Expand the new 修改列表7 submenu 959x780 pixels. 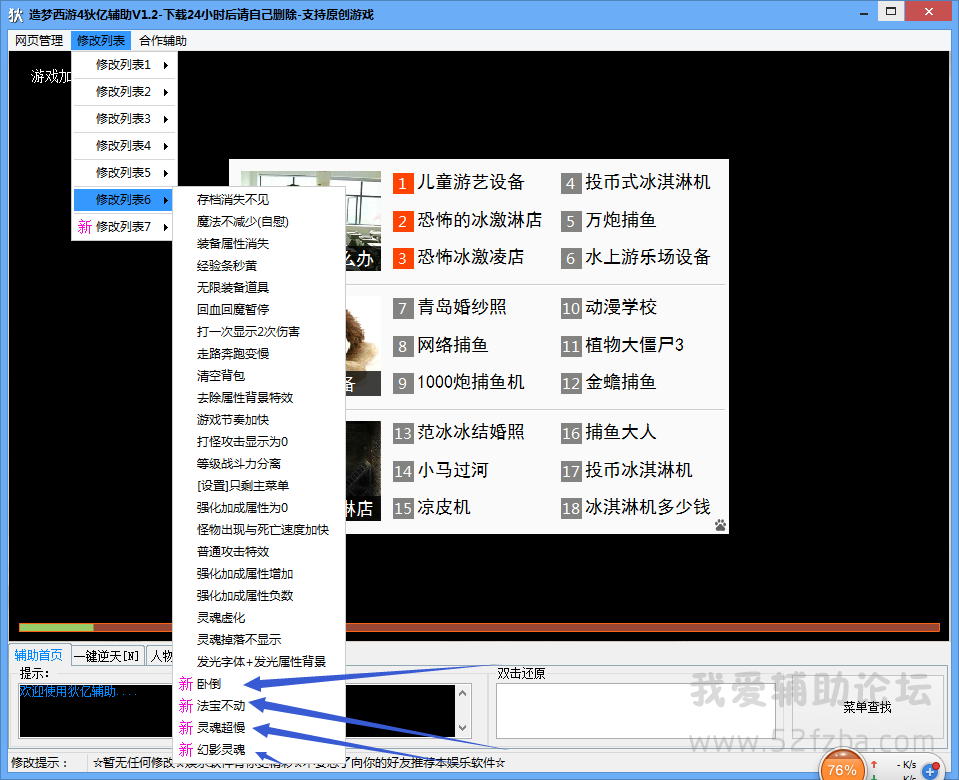click(x=124, y=227)
